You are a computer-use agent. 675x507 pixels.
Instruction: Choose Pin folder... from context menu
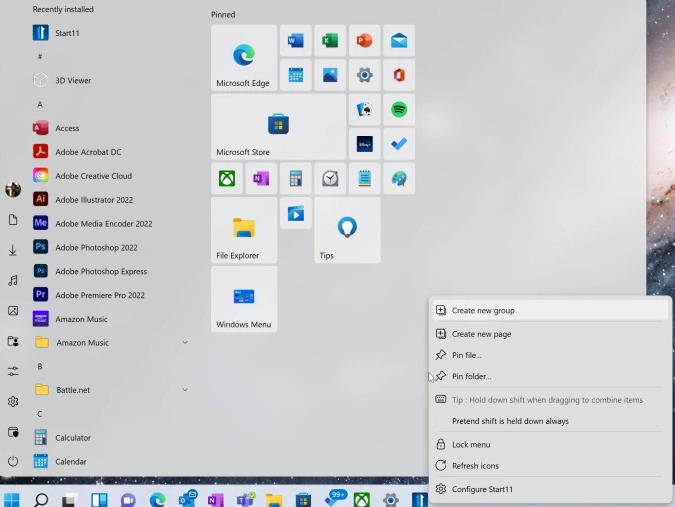550,376
